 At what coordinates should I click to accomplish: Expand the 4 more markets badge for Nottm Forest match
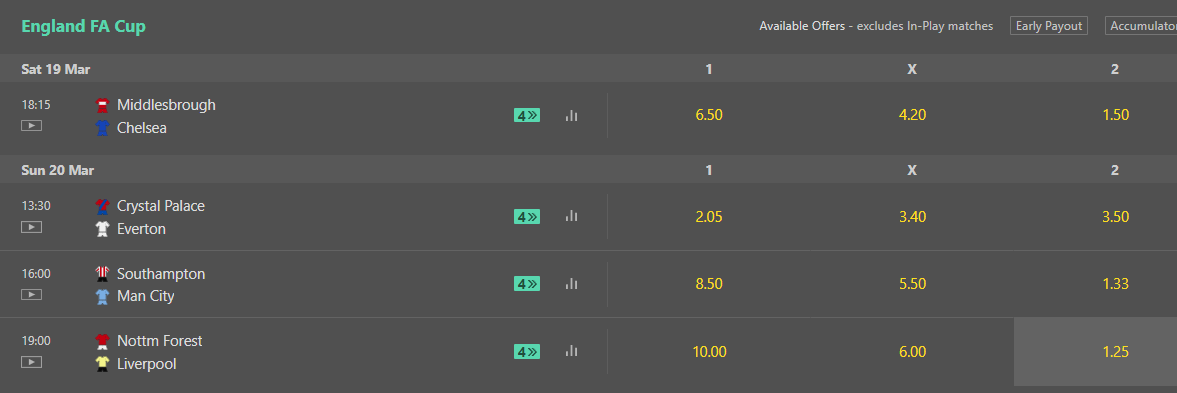pos(527,352)
